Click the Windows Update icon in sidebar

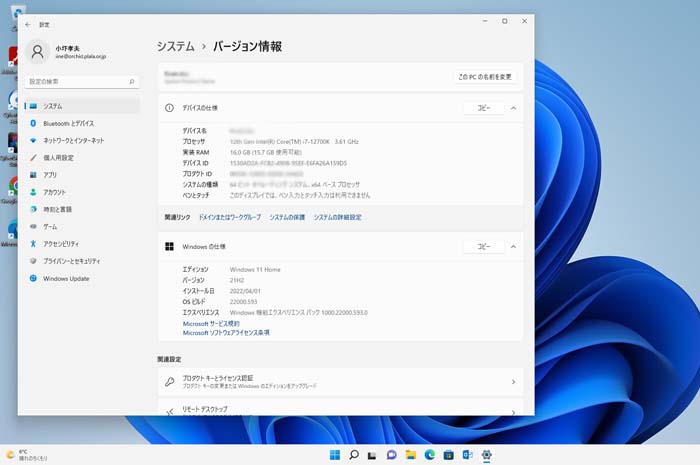(x=33, y=278)
